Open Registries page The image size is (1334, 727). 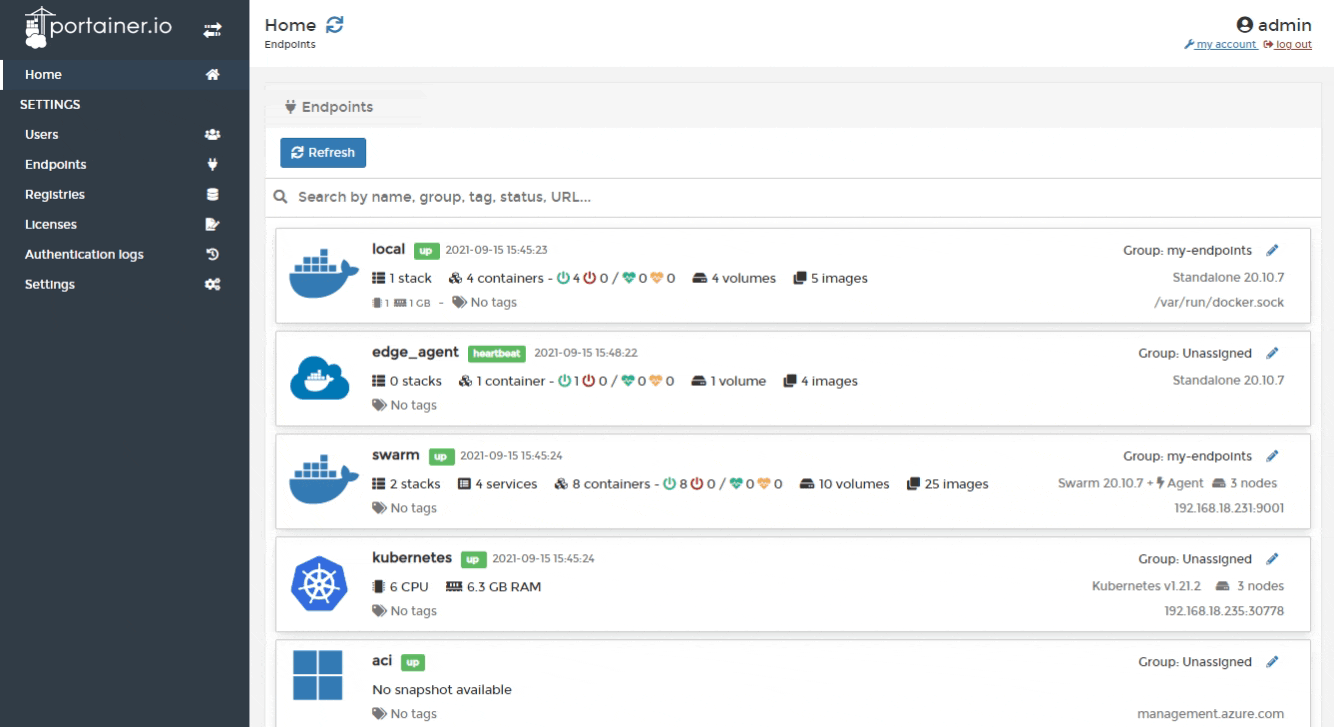pos(124,195)
